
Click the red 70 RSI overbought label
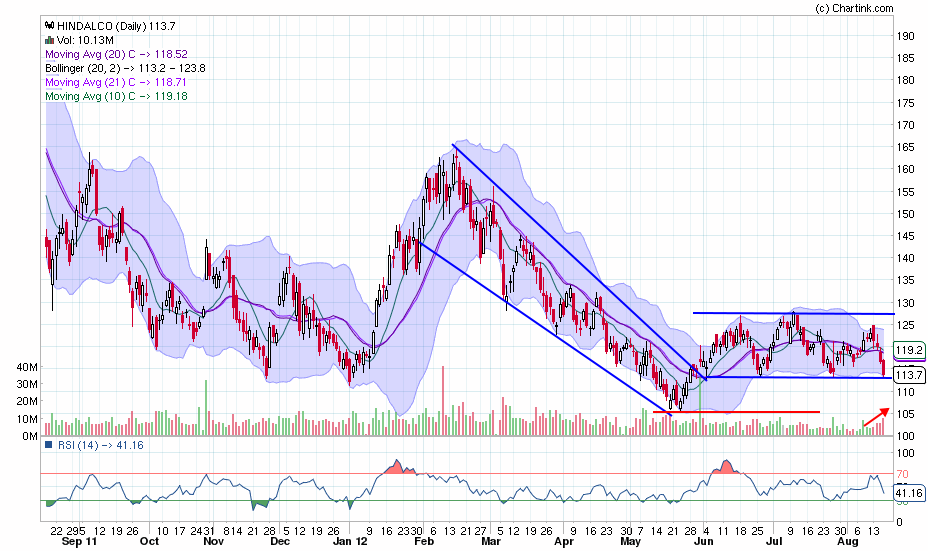(x=902, y=474)
